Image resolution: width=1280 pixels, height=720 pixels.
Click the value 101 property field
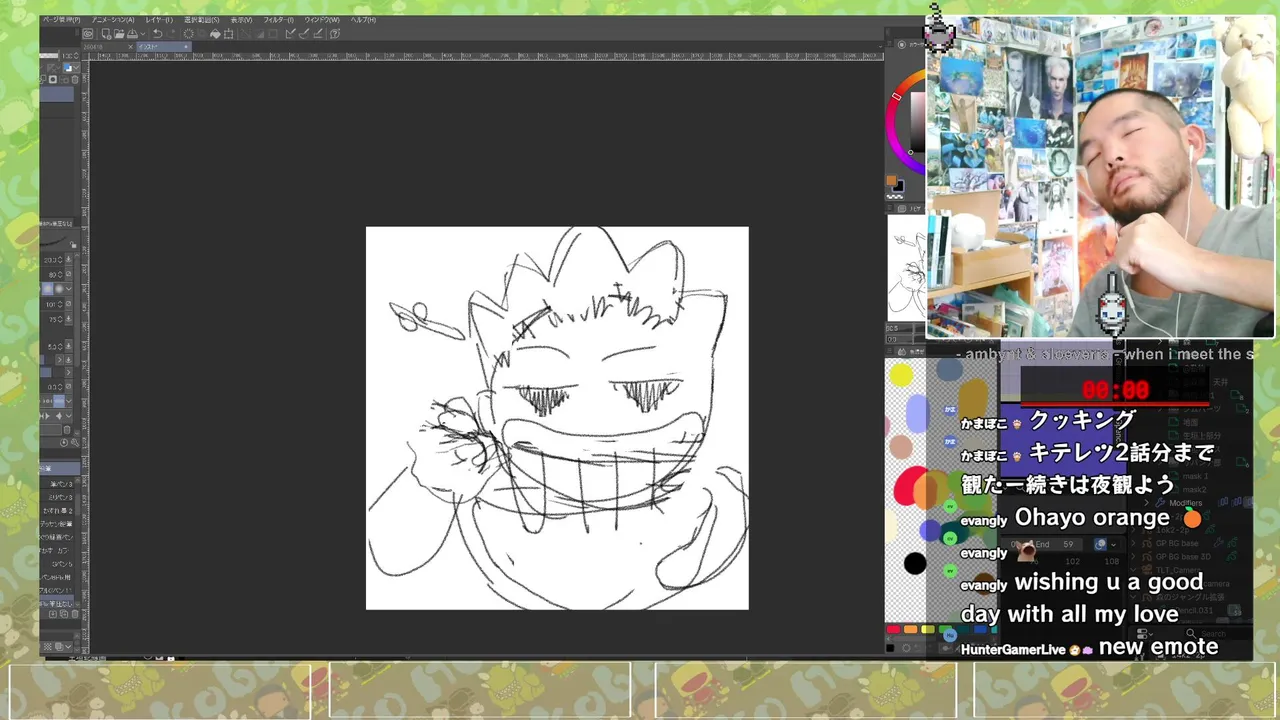pyautogui.click(x=52, y=305)
